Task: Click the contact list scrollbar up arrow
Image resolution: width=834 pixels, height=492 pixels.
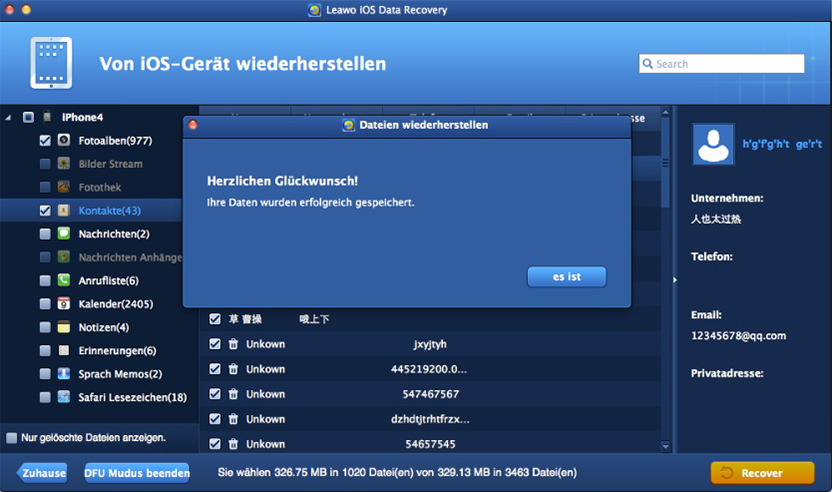Action: [x=665, y=112]
